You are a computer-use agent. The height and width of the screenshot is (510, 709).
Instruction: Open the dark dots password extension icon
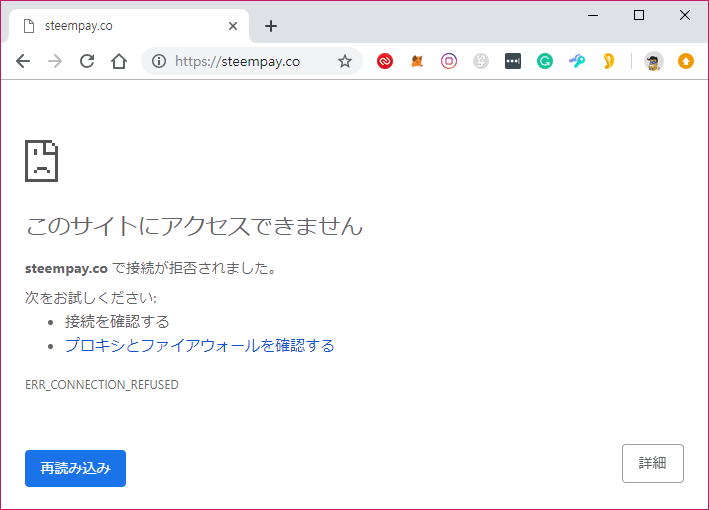click(x=513, y=61)
